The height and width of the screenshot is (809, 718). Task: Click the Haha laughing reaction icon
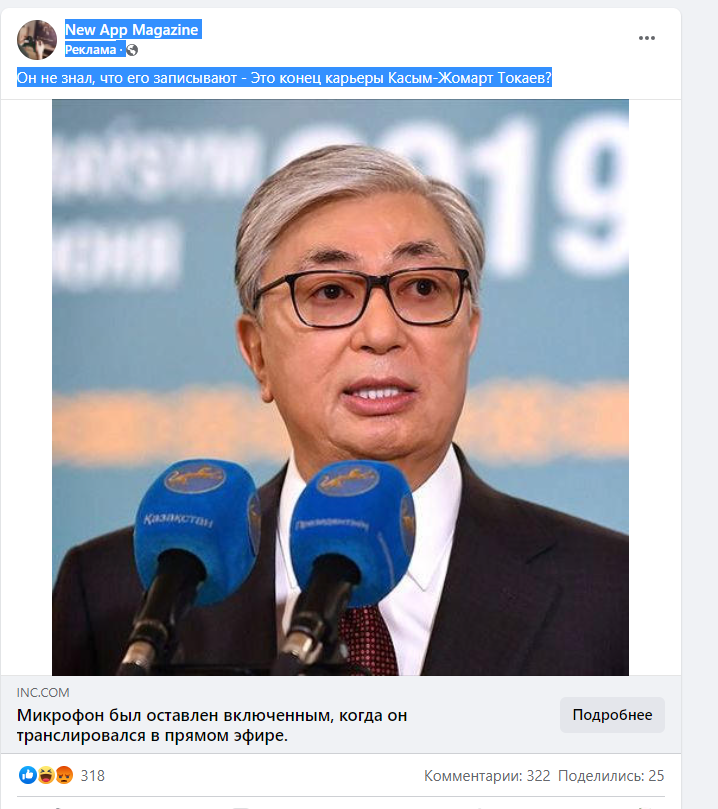click(x=46, y=775)
